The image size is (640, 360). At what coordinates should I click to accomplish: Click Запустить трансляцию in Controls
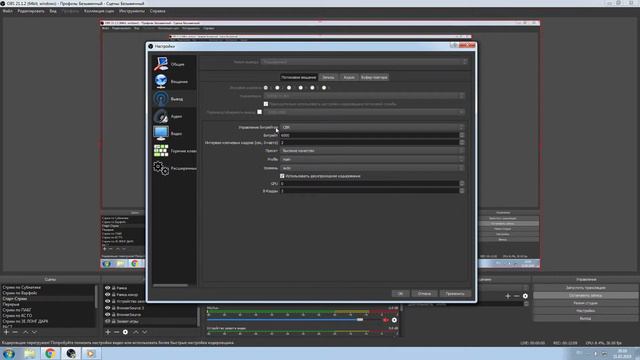point(585,288)
